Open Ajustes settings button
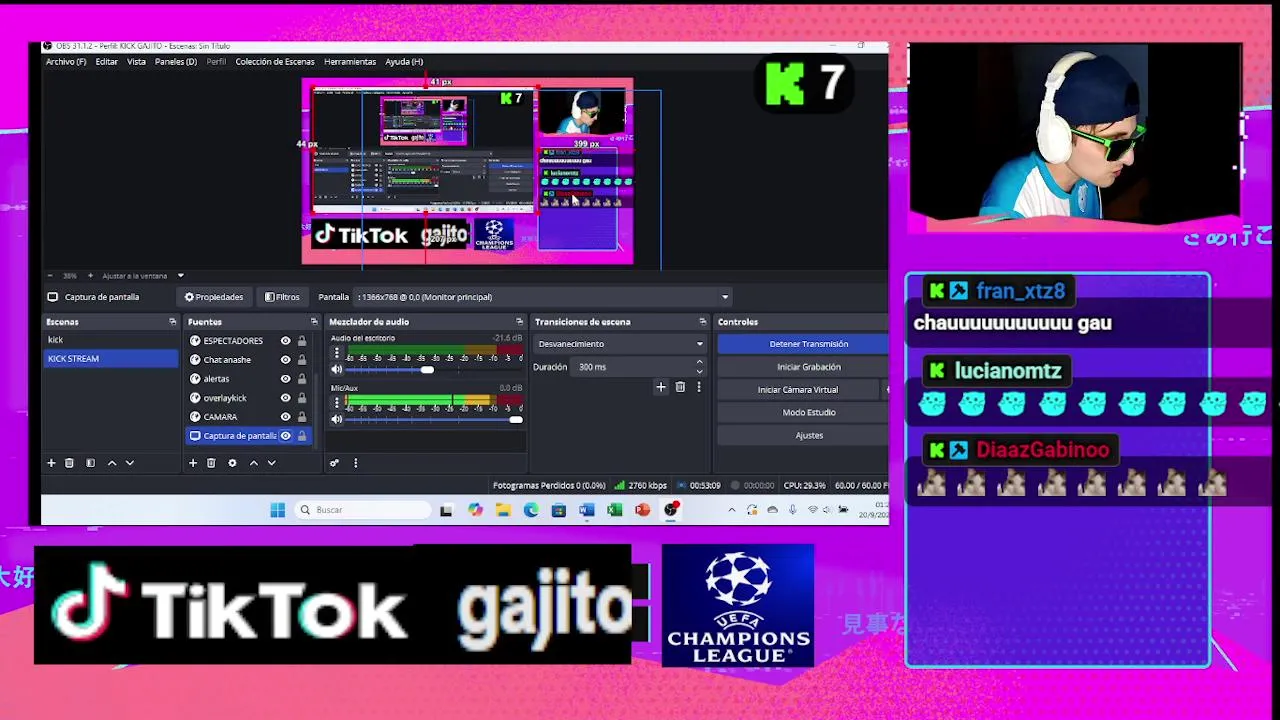This screenshot has width=1280, height=720. click(804, 435)
